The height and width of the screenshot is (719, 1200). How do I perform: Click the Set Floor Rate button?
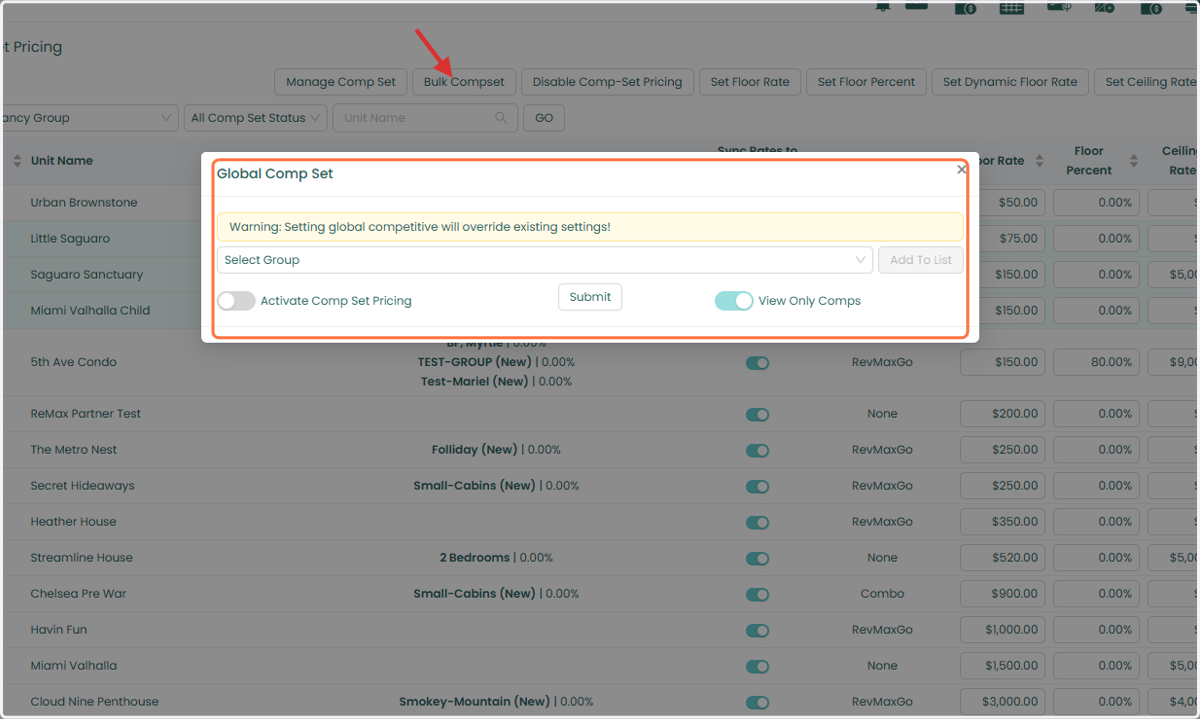click(x=750, y=82)
